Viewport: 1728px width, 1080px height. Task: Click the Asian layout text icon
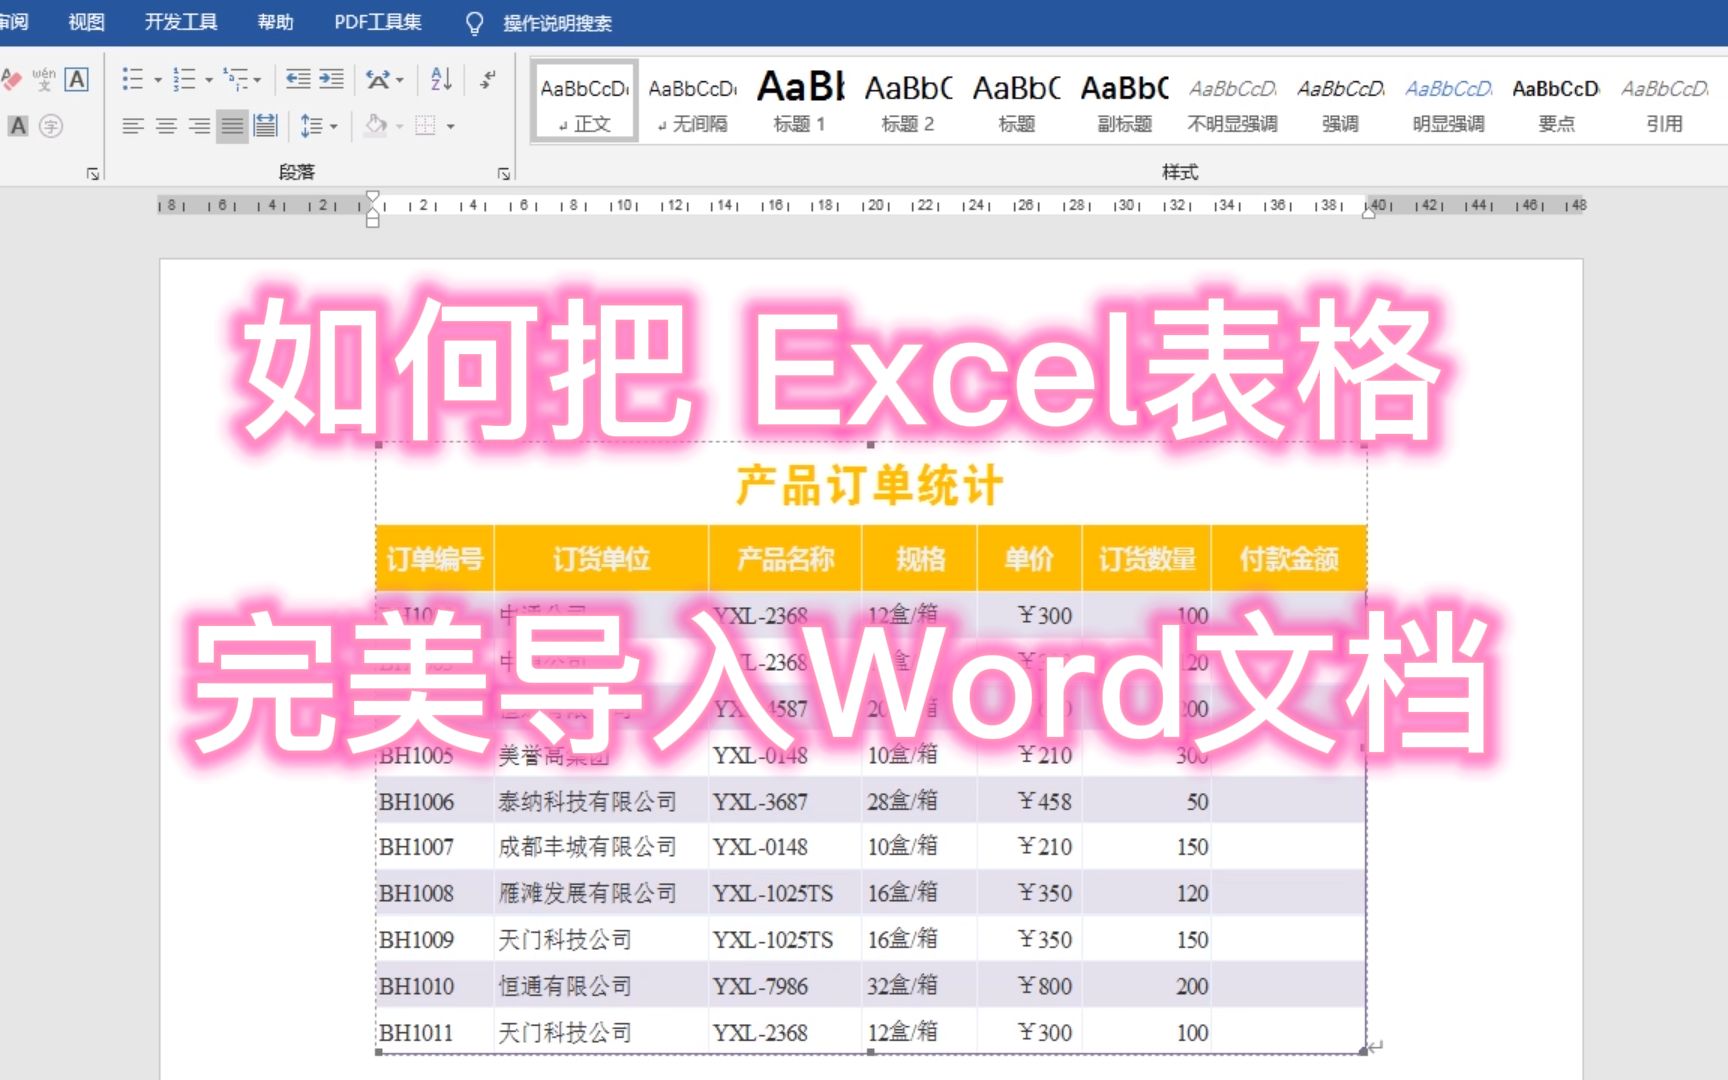pyautogui.click(x=378, y=79)
